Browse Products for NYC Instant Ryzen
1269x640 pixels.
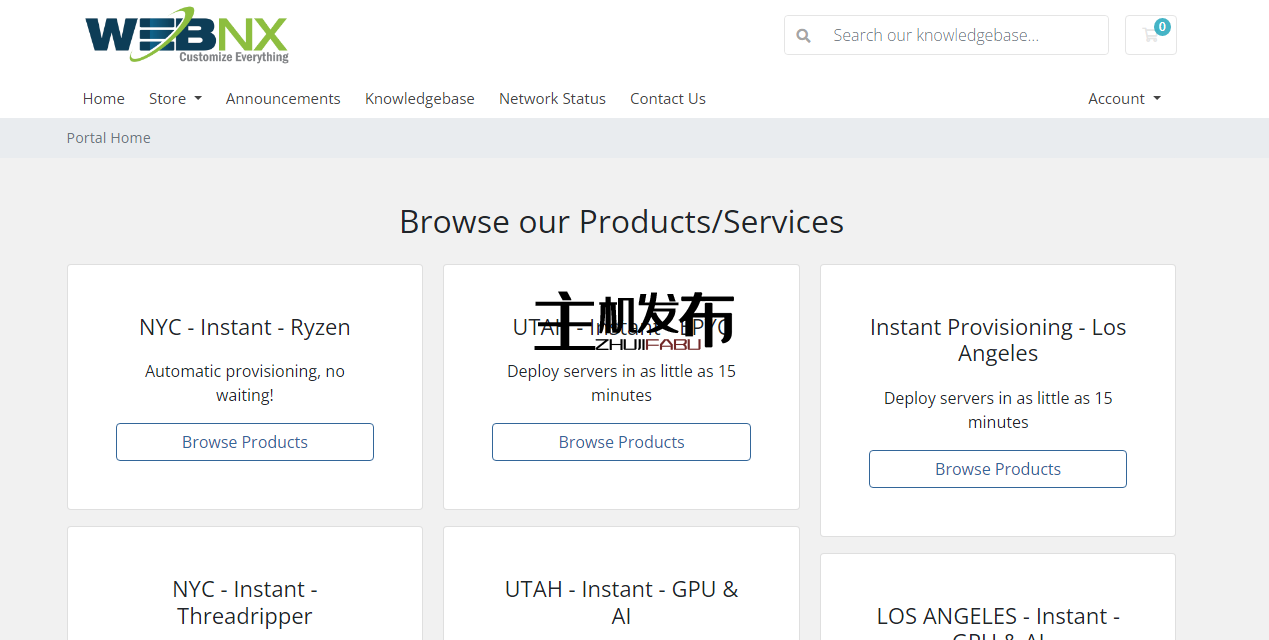pyautogui.click(x=245, y=442)
